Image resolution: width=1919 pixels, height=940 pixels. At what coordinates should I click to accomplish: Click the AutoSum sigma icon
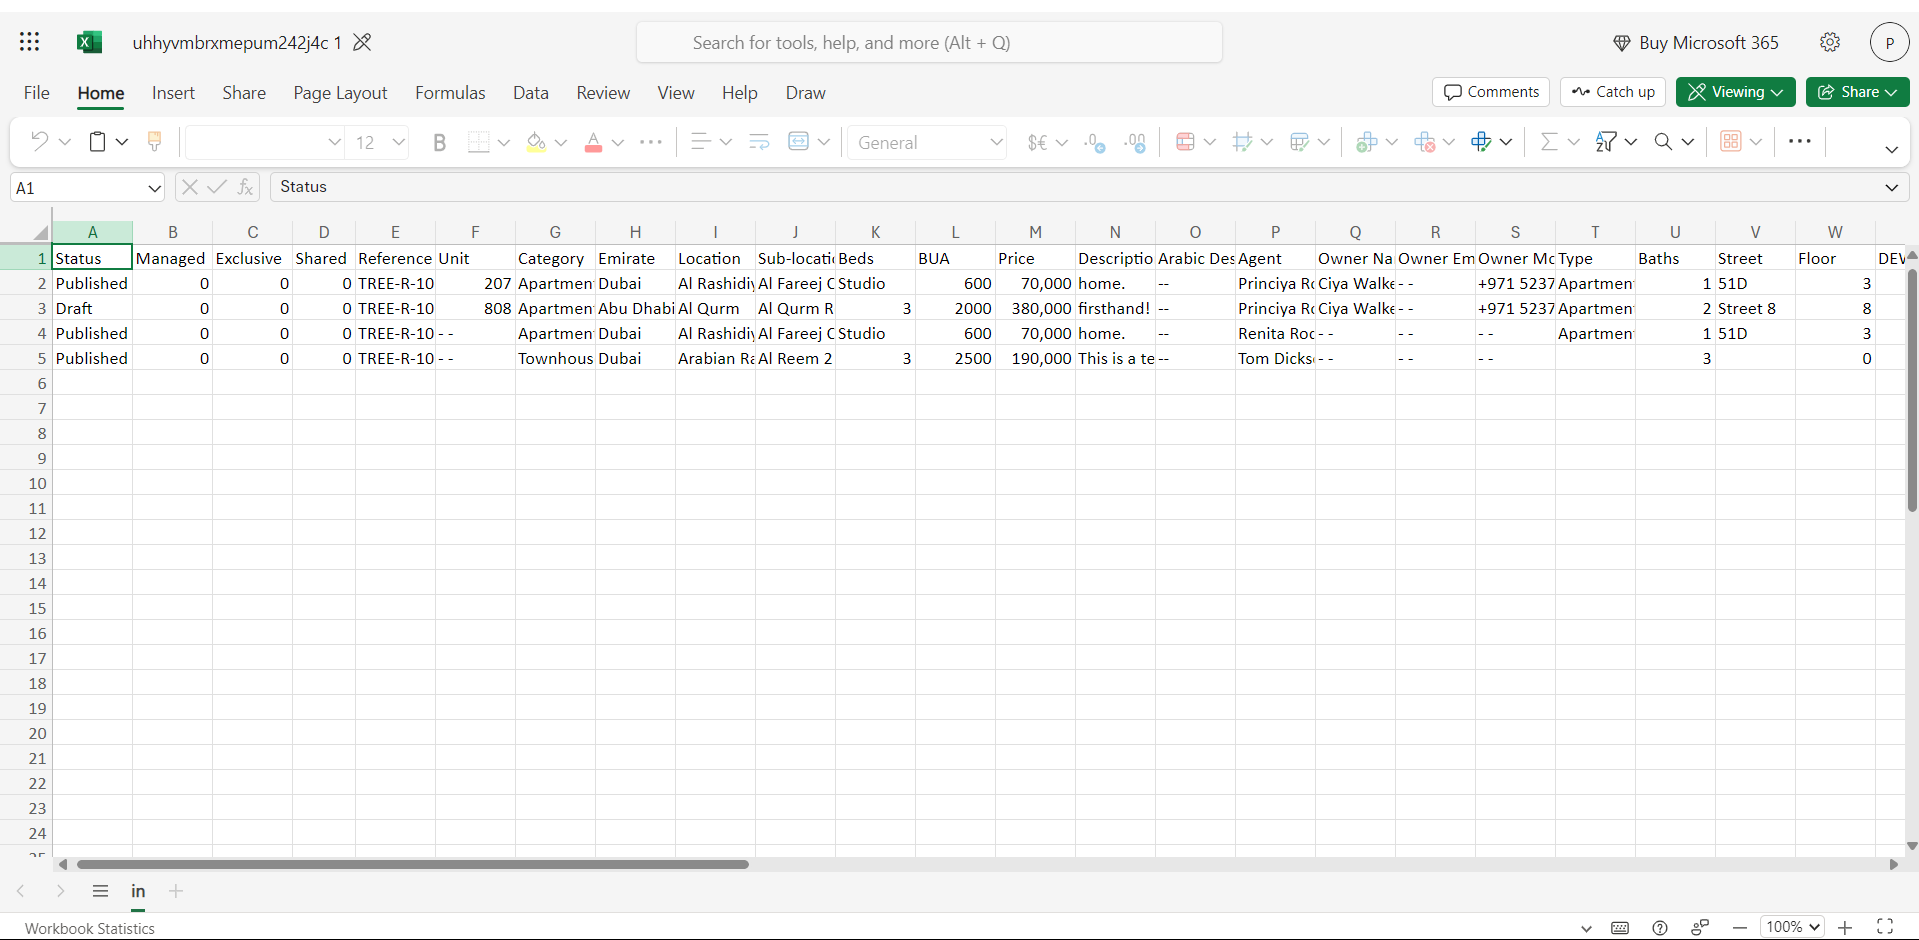[1549, 142]
